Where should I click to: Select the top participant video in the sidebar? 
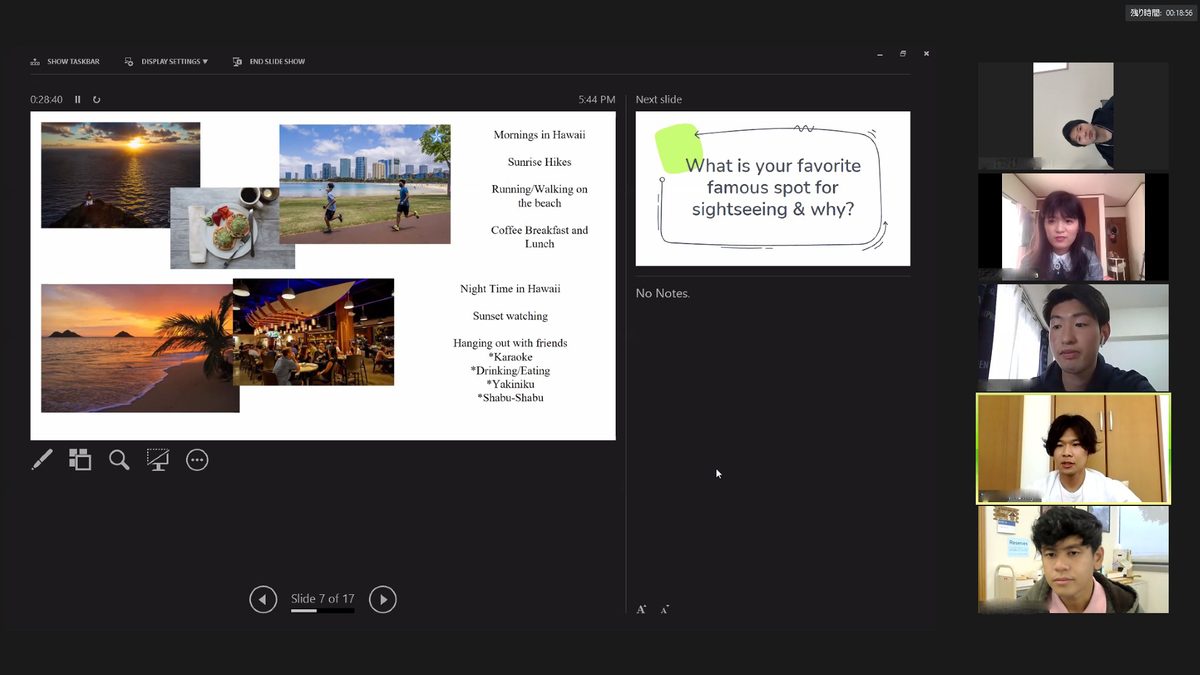[1073, 116]
